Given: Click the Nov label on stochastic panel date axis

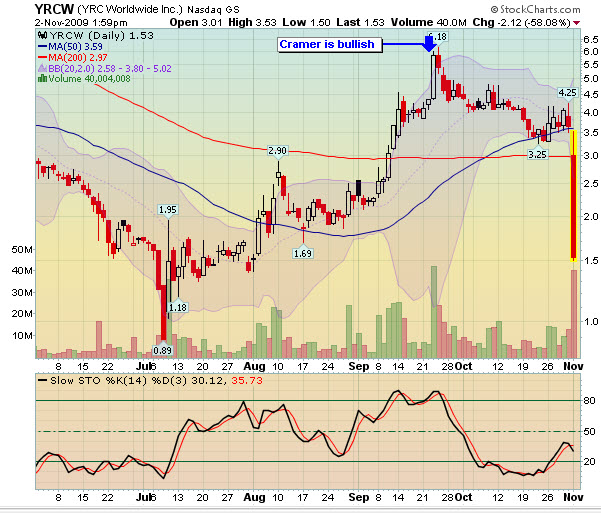Looking at the screenshot, I should pyautogui.click(x=573, y=497).
